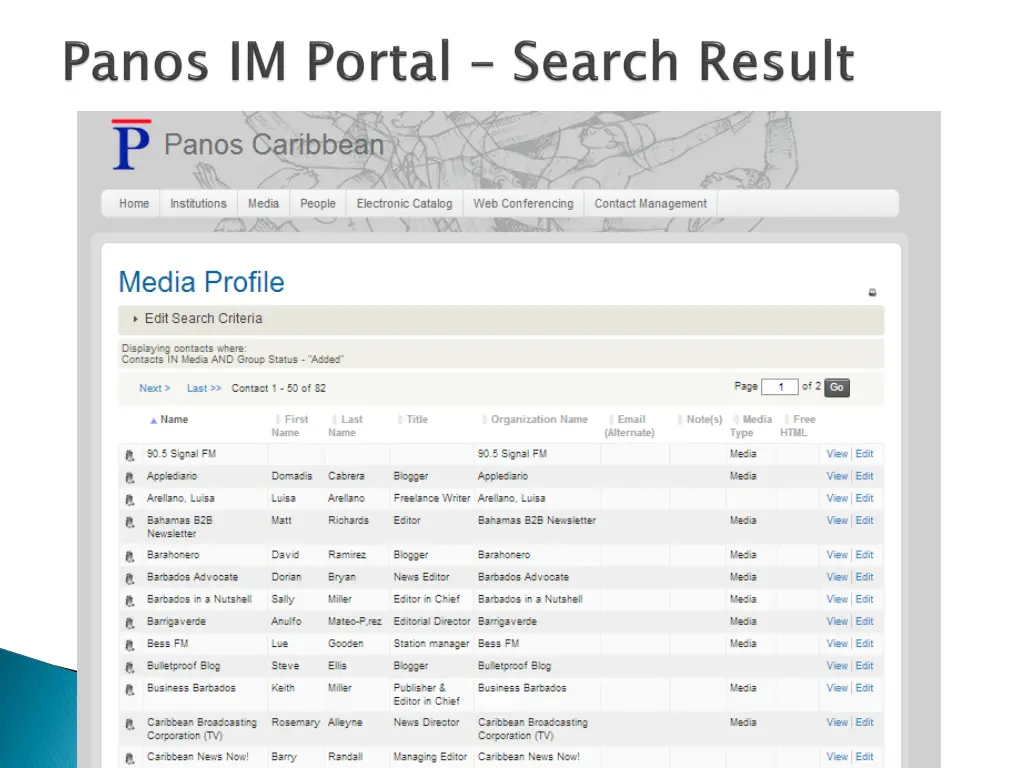This screenshot has height=768, width=1024.
Task: Open the People menu item
Action: coord(317,204)
